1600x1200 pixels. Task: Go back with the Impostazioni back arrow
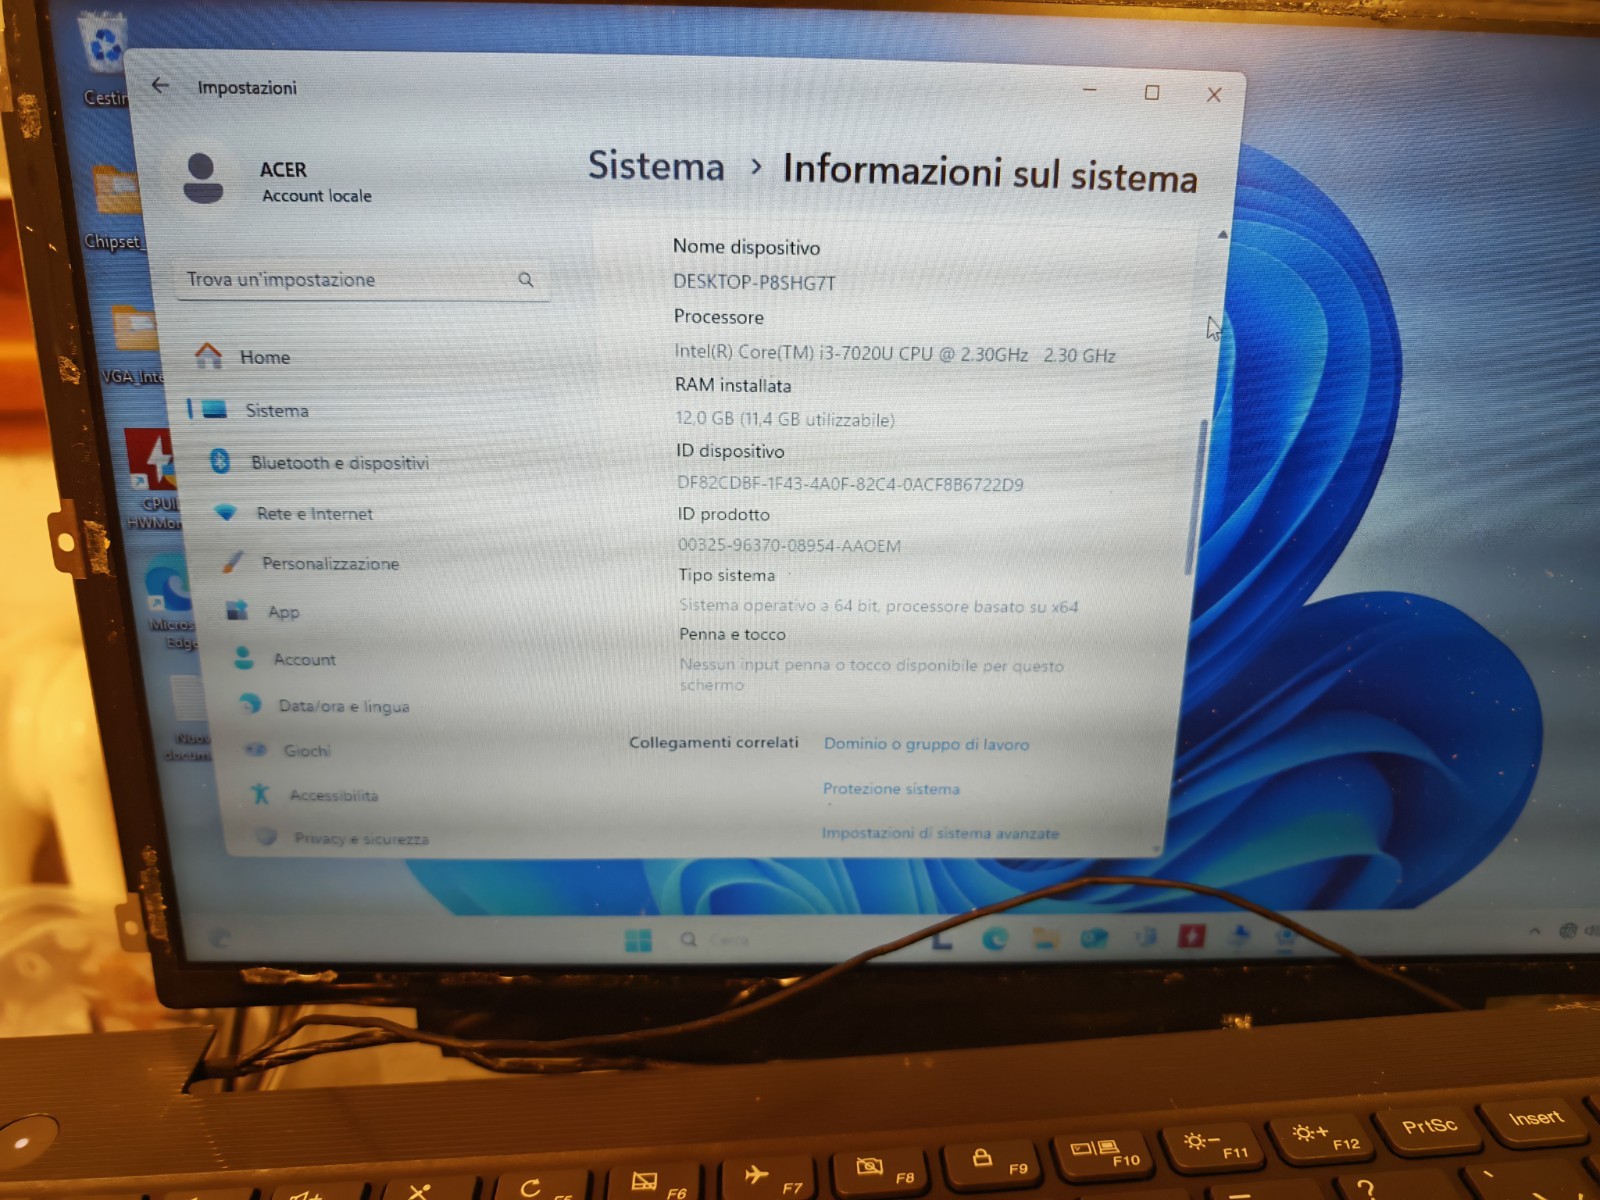tap(160, 85)
